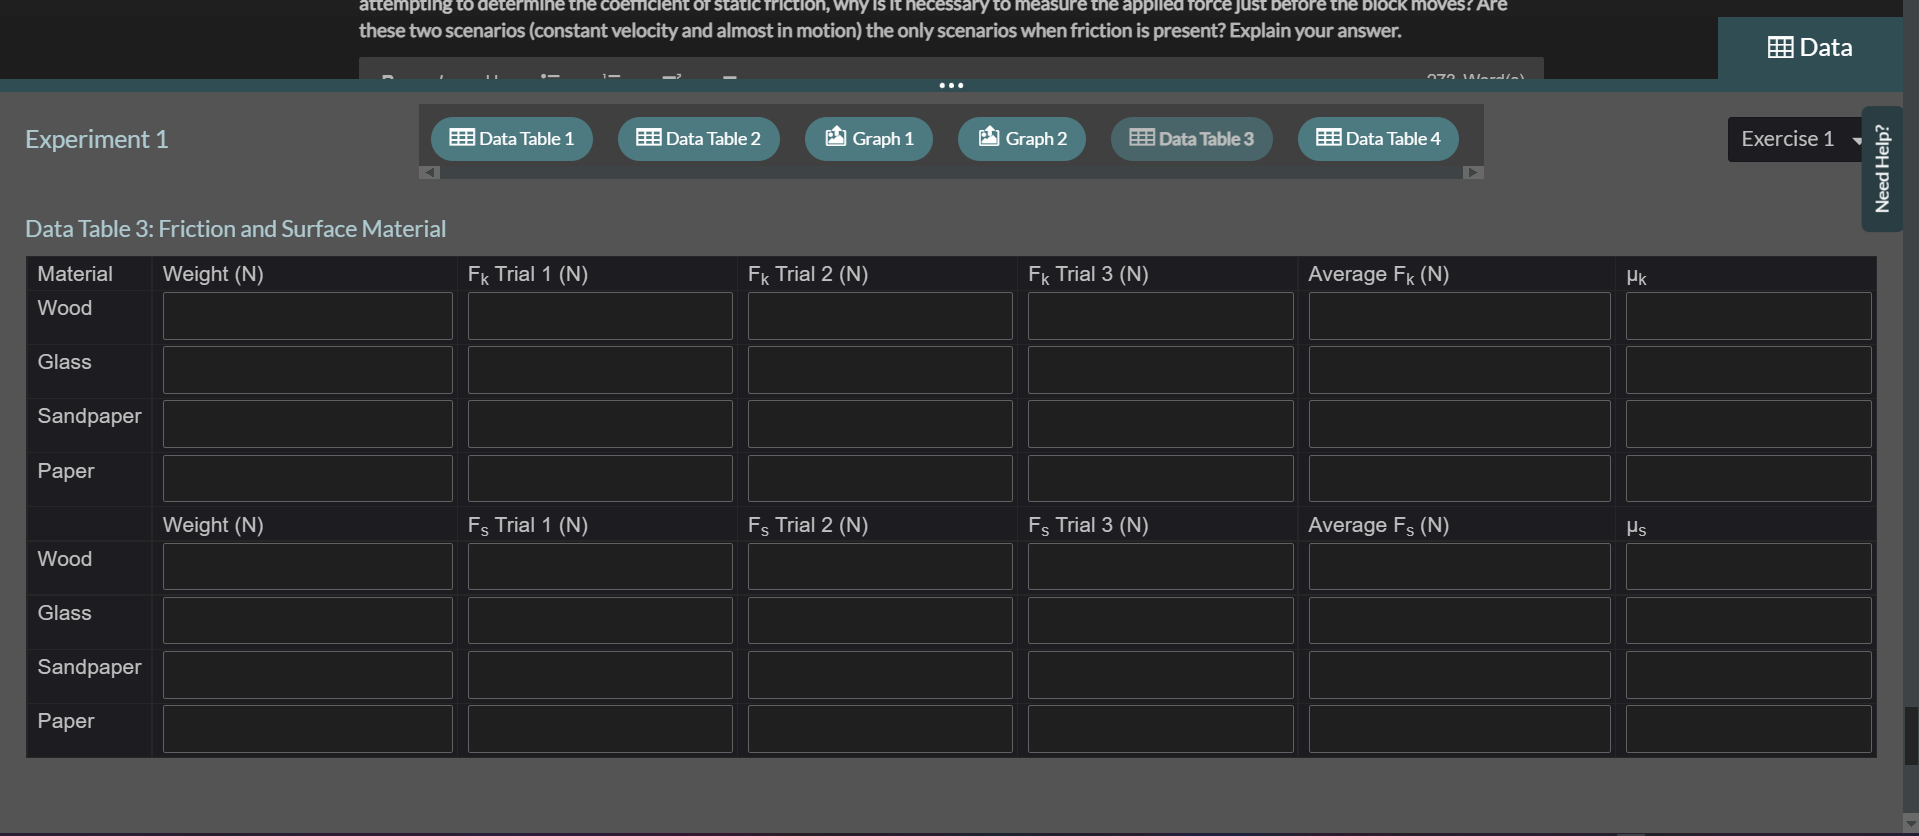Viewport: 1919px width, 836px height.
Task: Click Sandpaper μk input field
Action: pos(1749,424)
